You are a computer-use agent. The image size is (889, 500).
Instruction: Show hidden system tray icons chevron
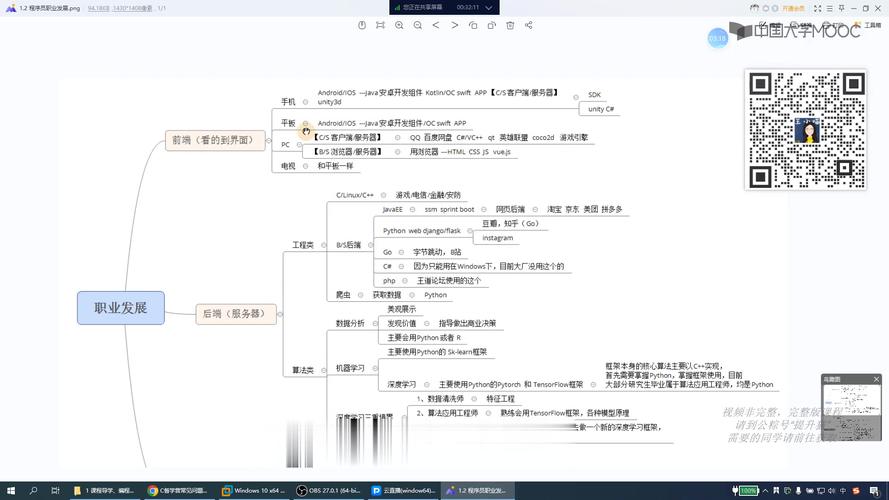click(x=765, y=490)
